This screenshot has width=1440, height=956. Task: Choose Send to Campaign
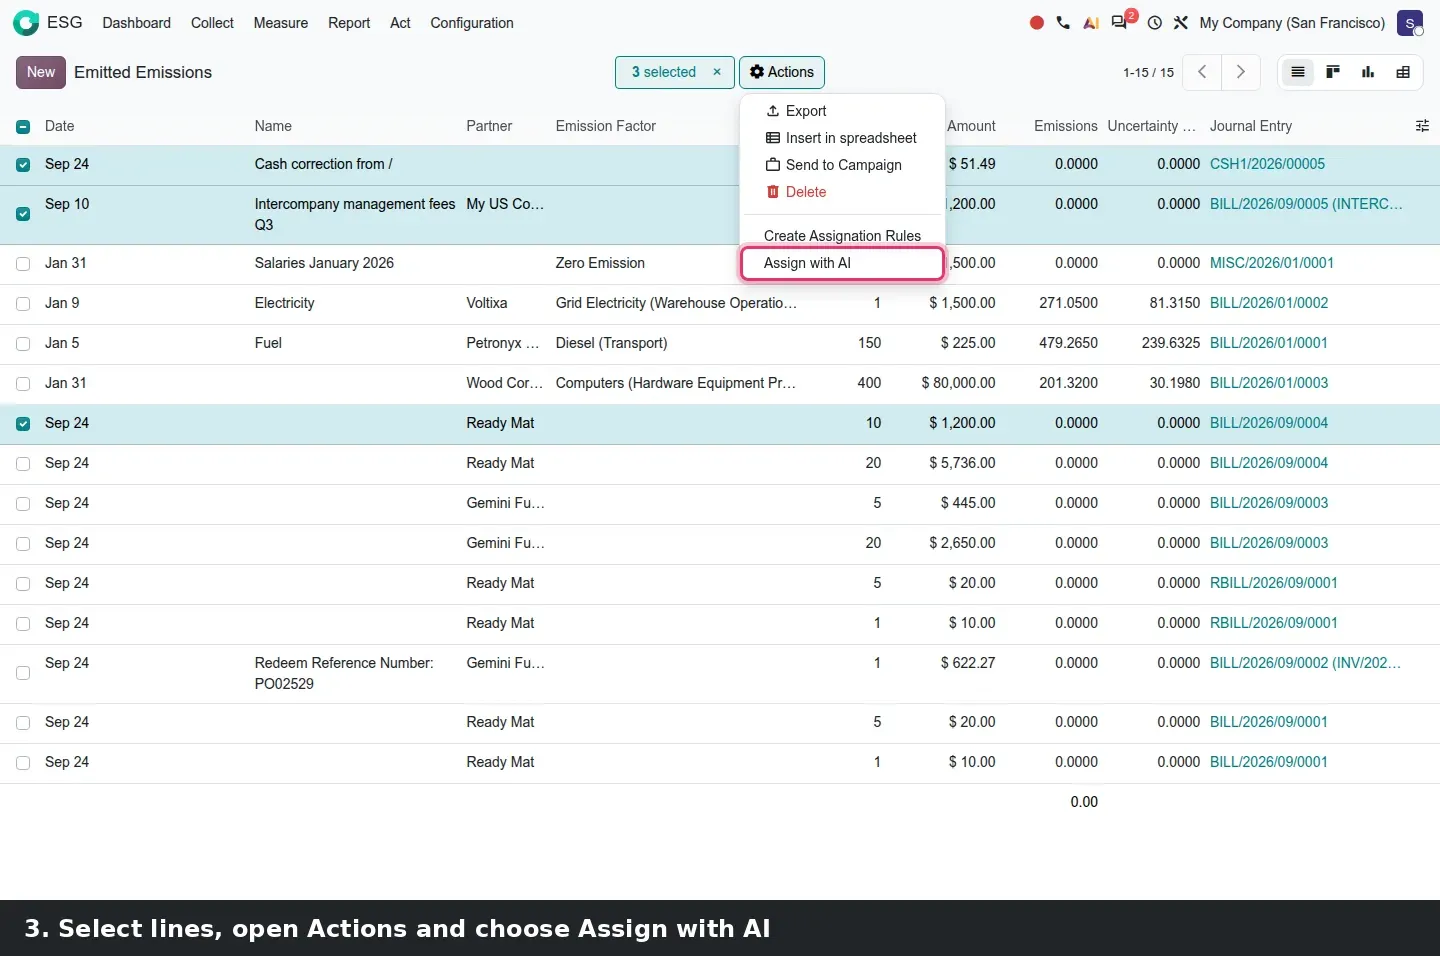842,165
